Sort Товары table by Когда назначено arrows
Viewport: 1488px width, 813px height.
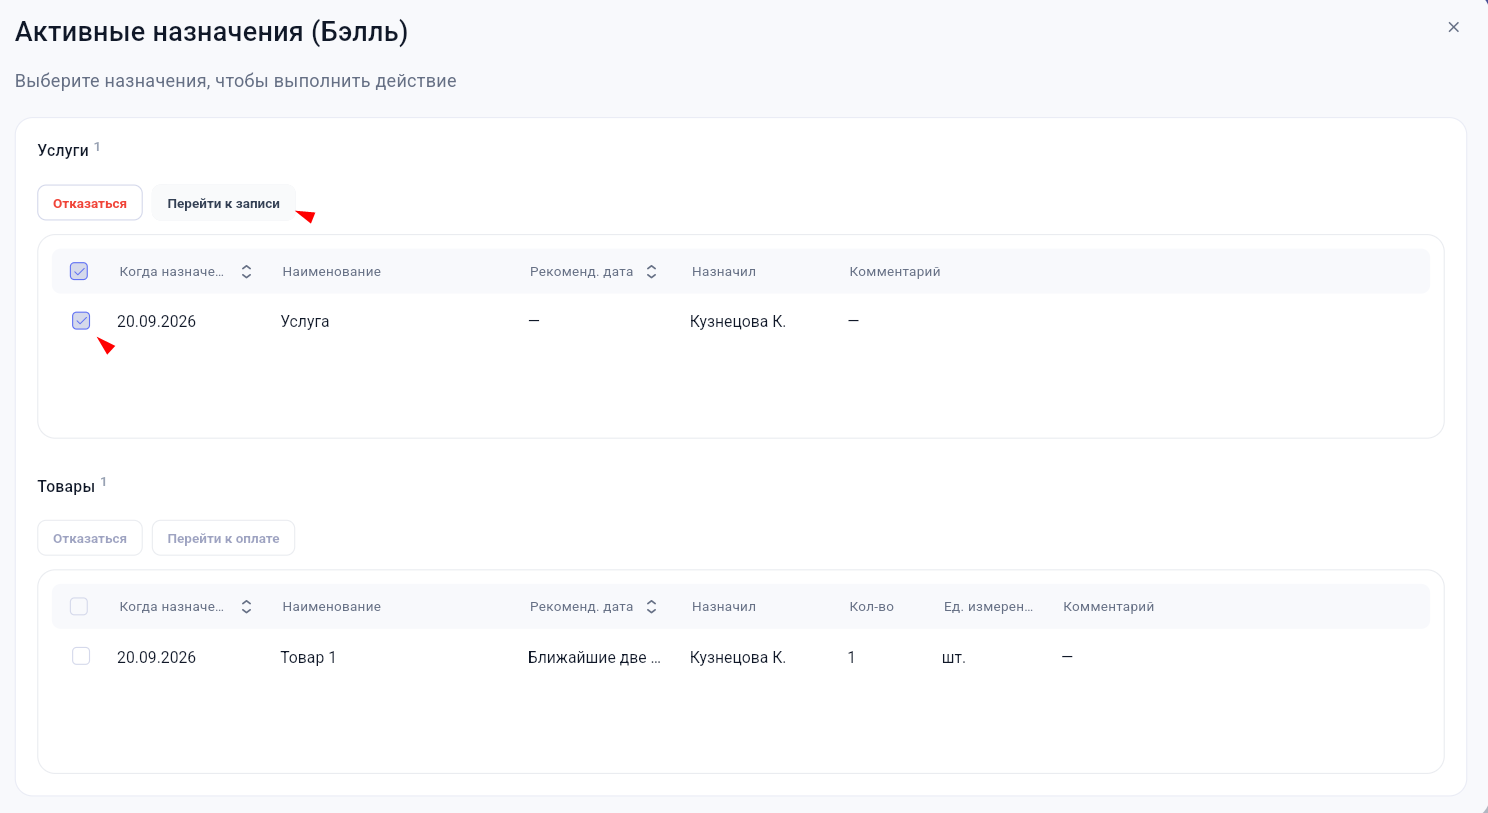pyautogui.click(x=247, y=607)
